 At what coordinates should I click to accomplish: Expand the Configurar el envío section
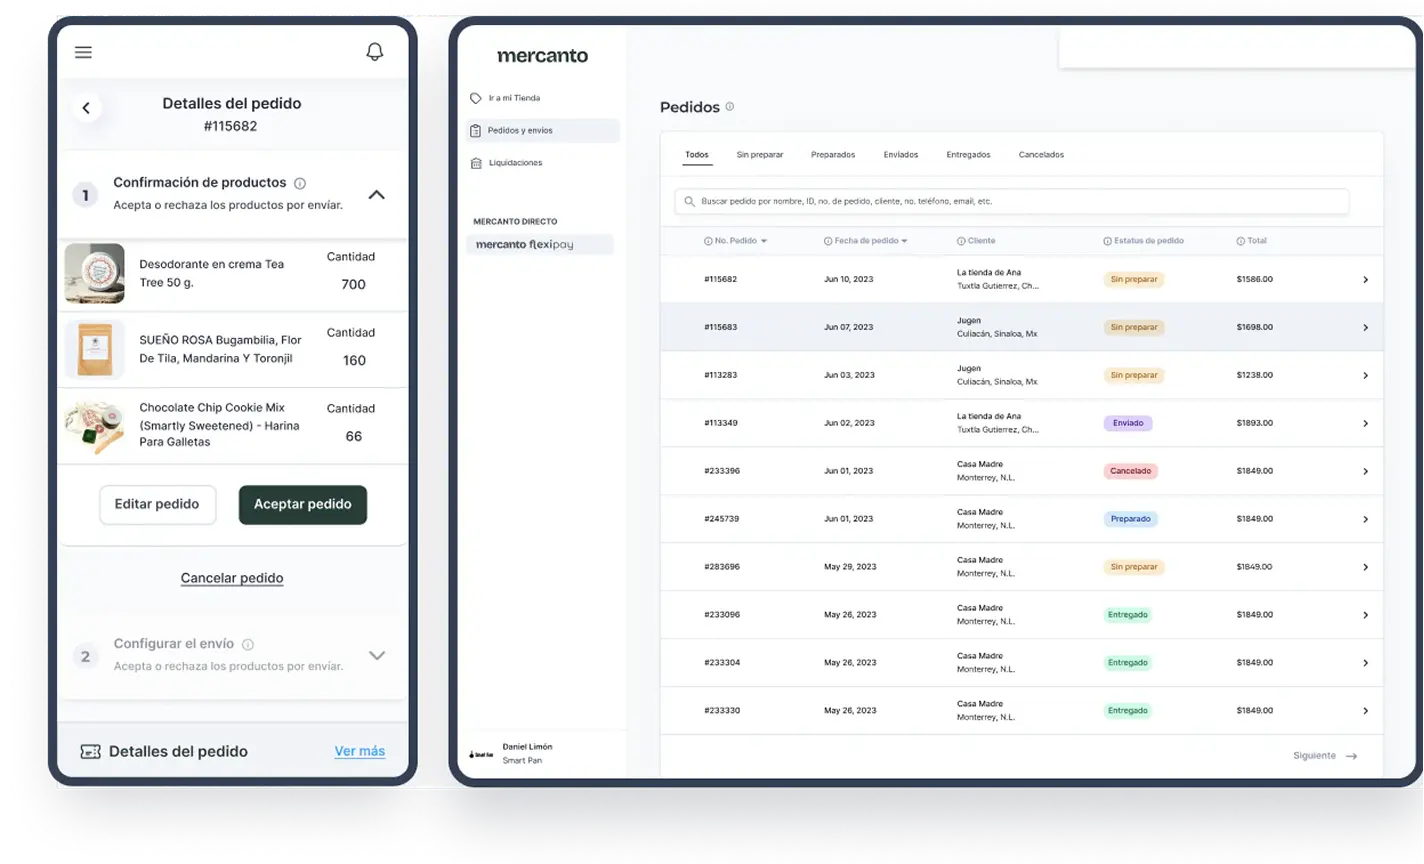point(377,656)
